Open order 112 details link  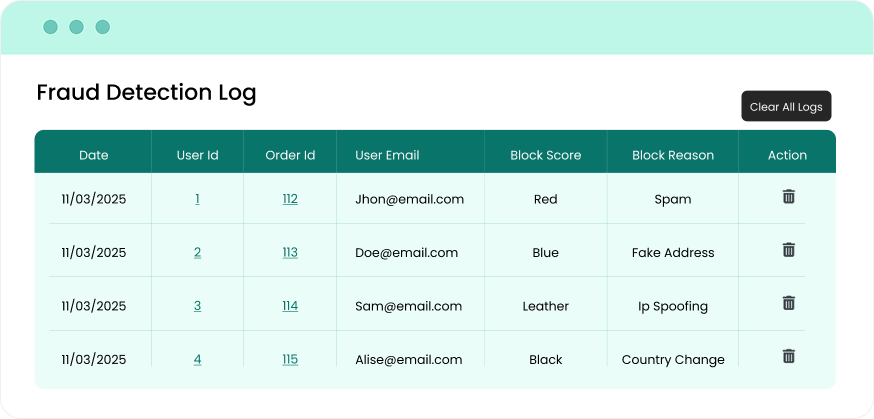(290, 199)
